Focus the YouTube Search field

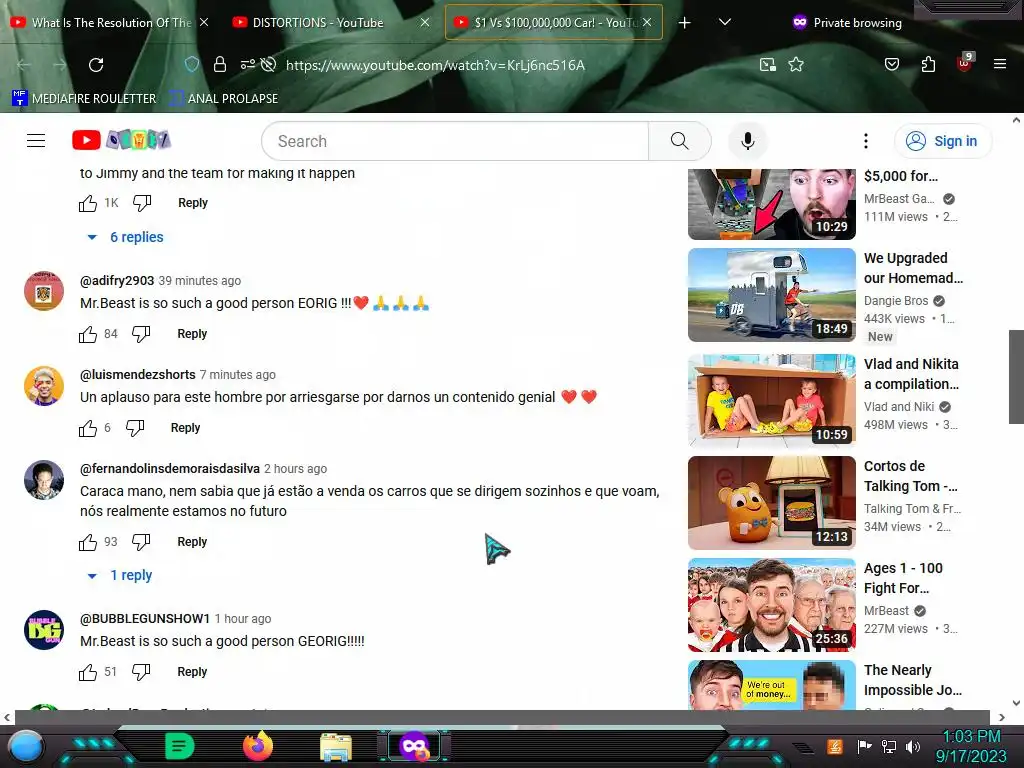click(455, 141)
